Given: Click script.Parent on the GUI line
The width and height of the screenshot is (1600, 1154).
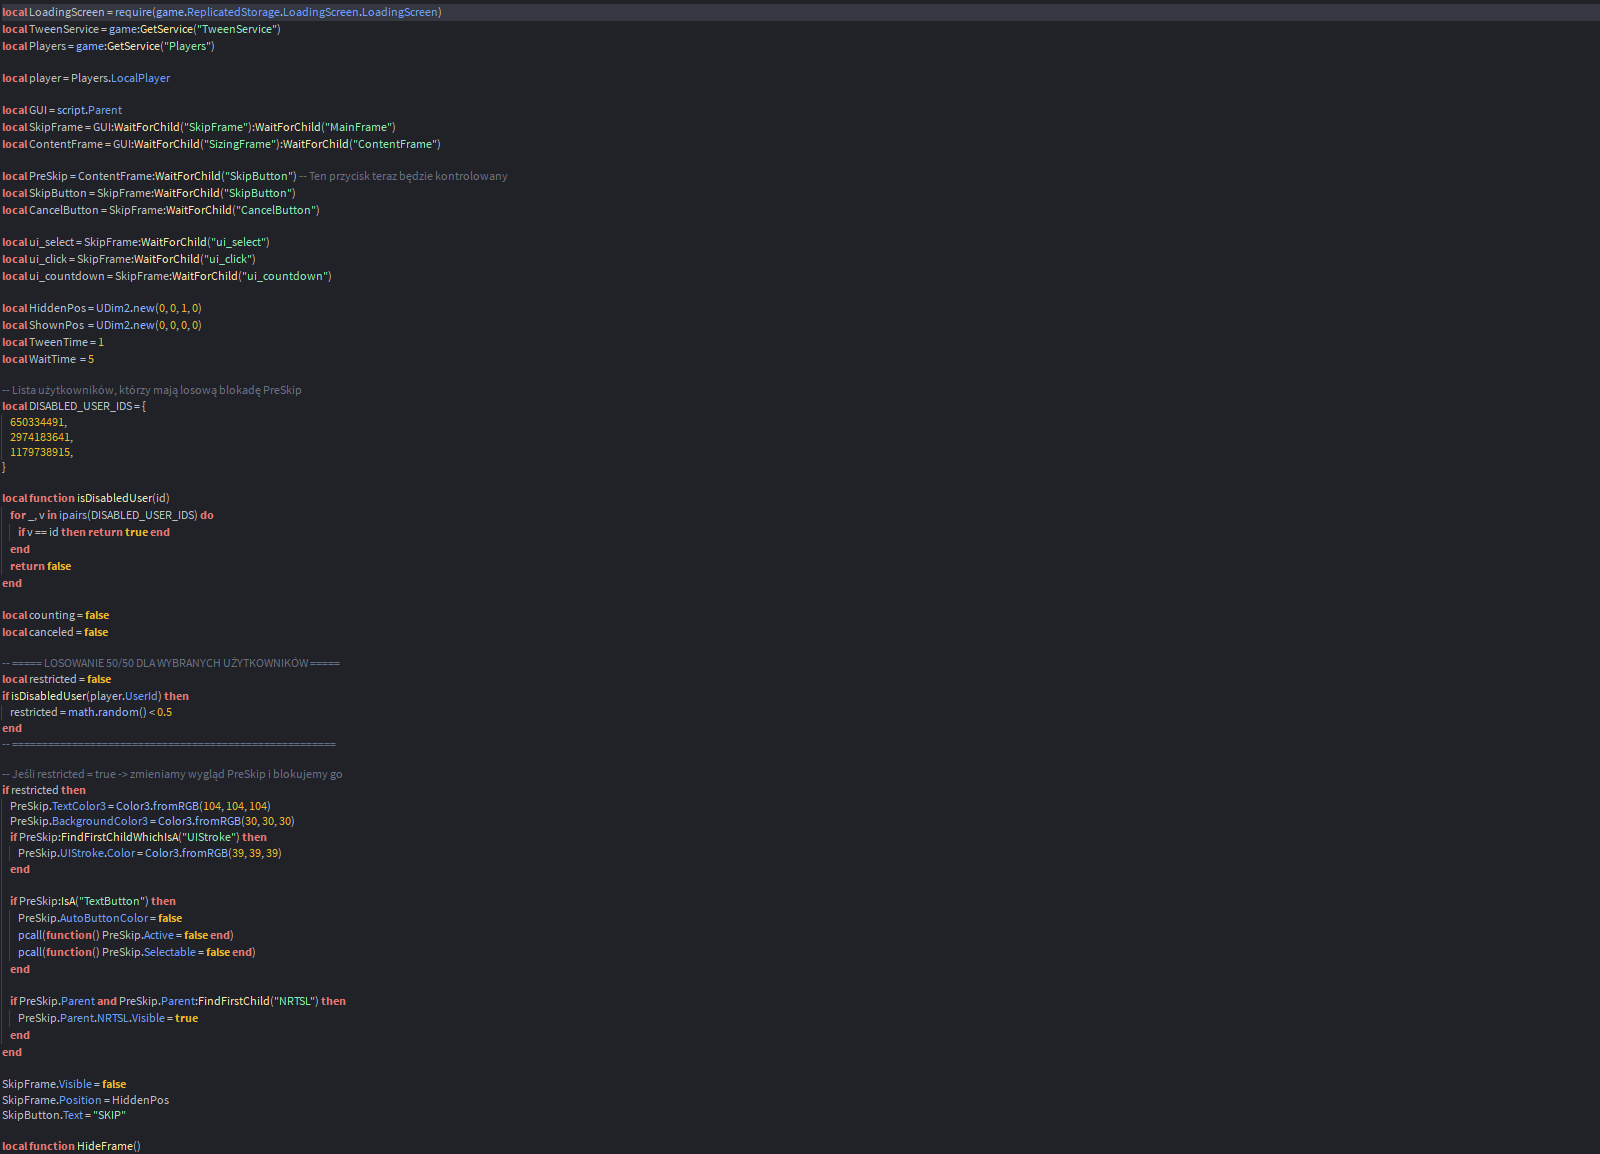Looking at the screenshot, I should click(89, 110).
